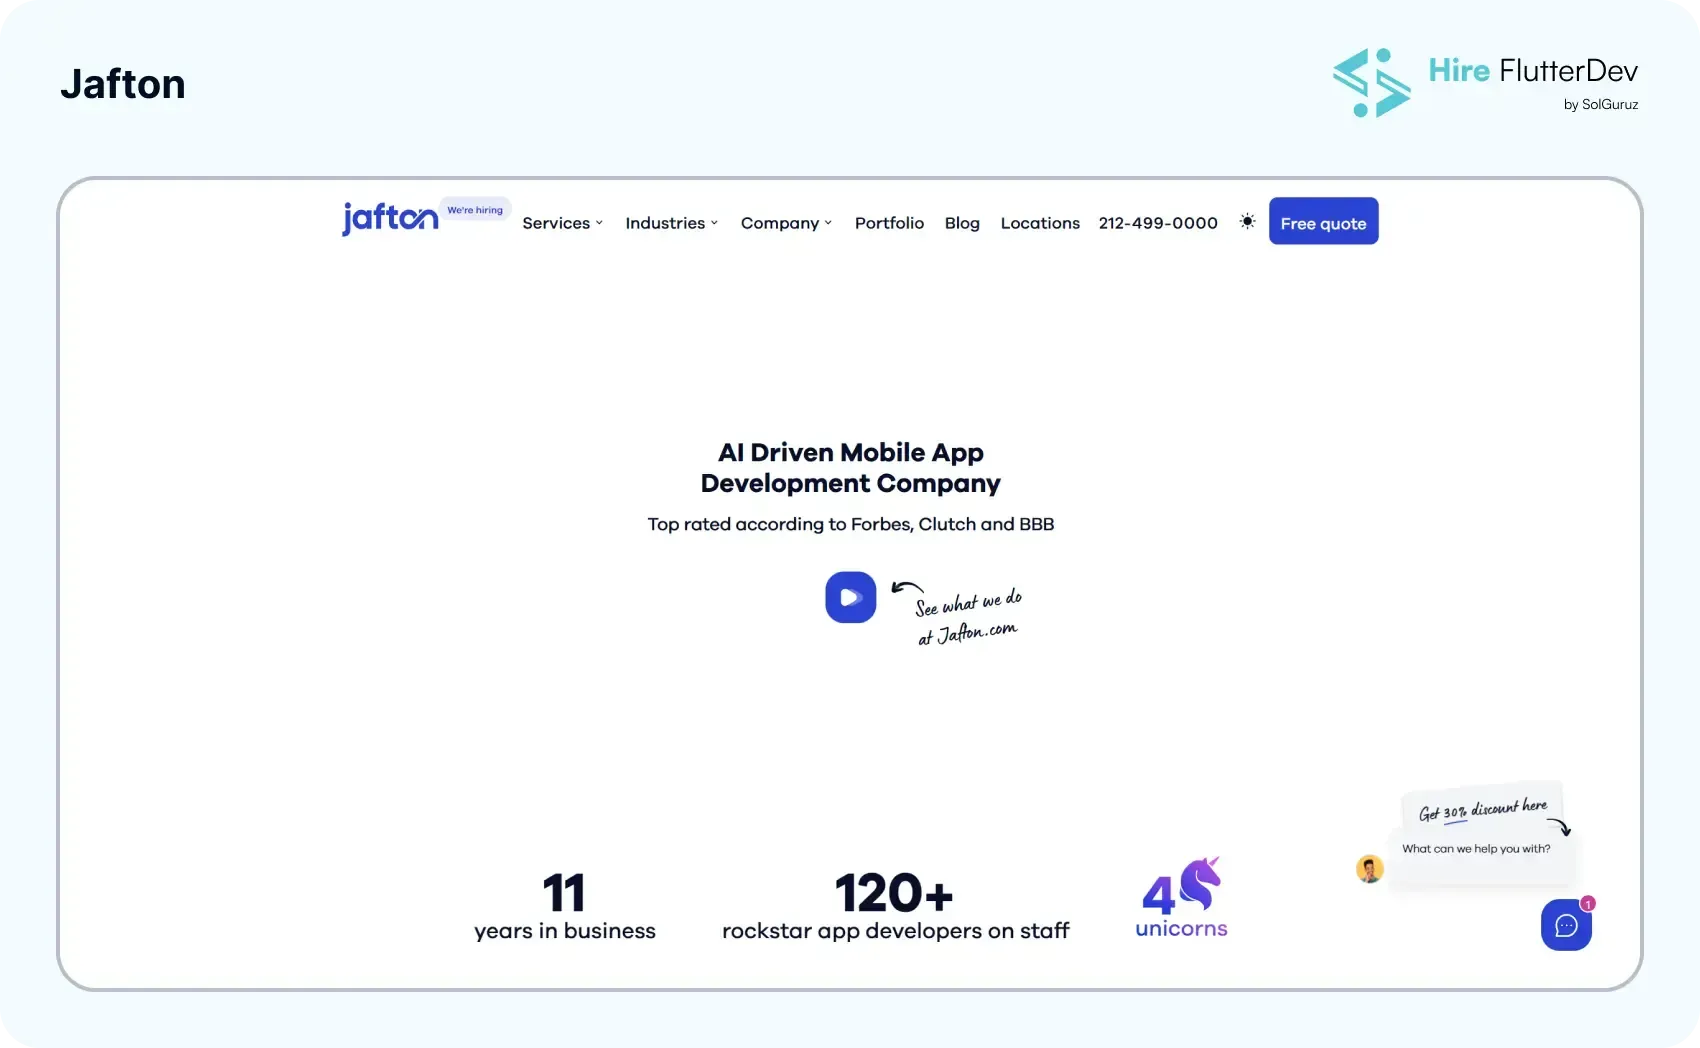Click the chat agent avatar photo
1700x1048 pixels.
1369,869
